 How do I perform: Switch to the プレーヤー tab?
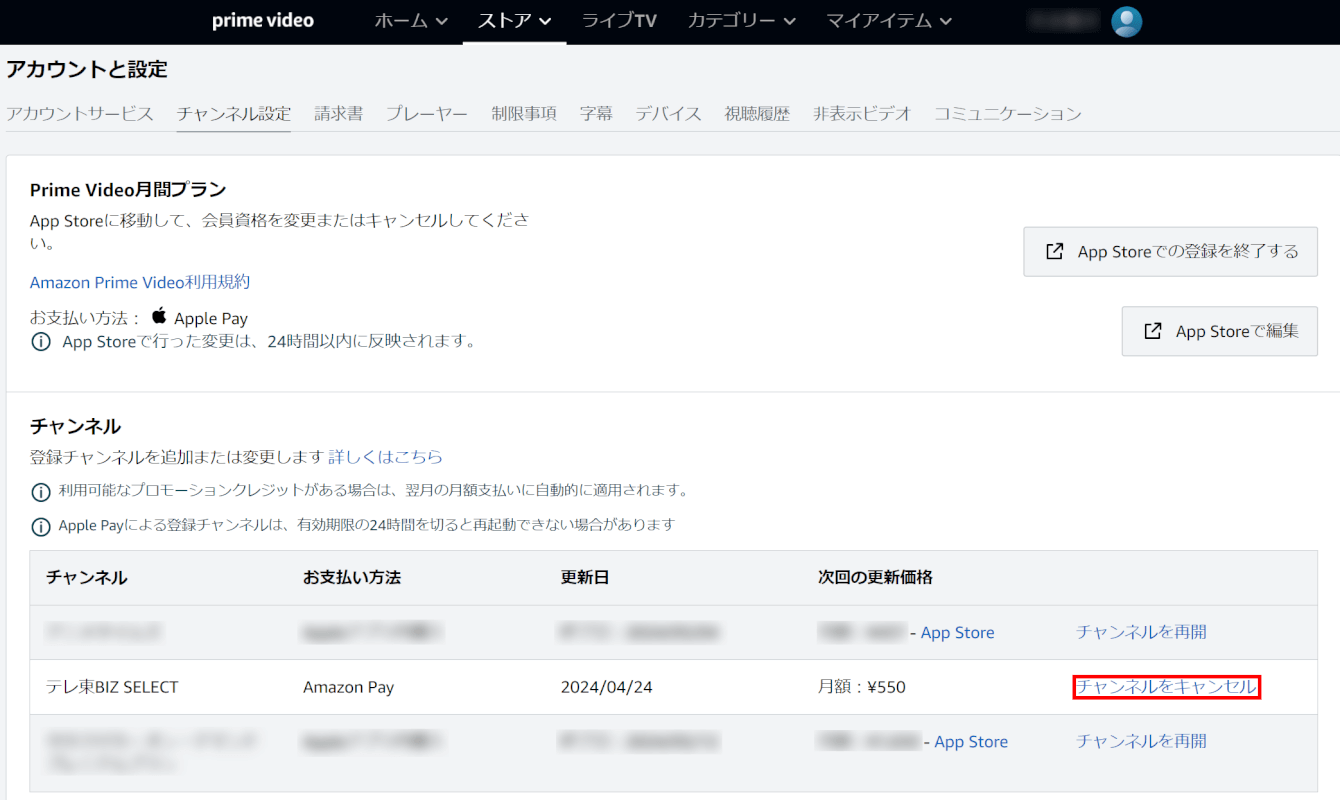click(x=427, y=114)
